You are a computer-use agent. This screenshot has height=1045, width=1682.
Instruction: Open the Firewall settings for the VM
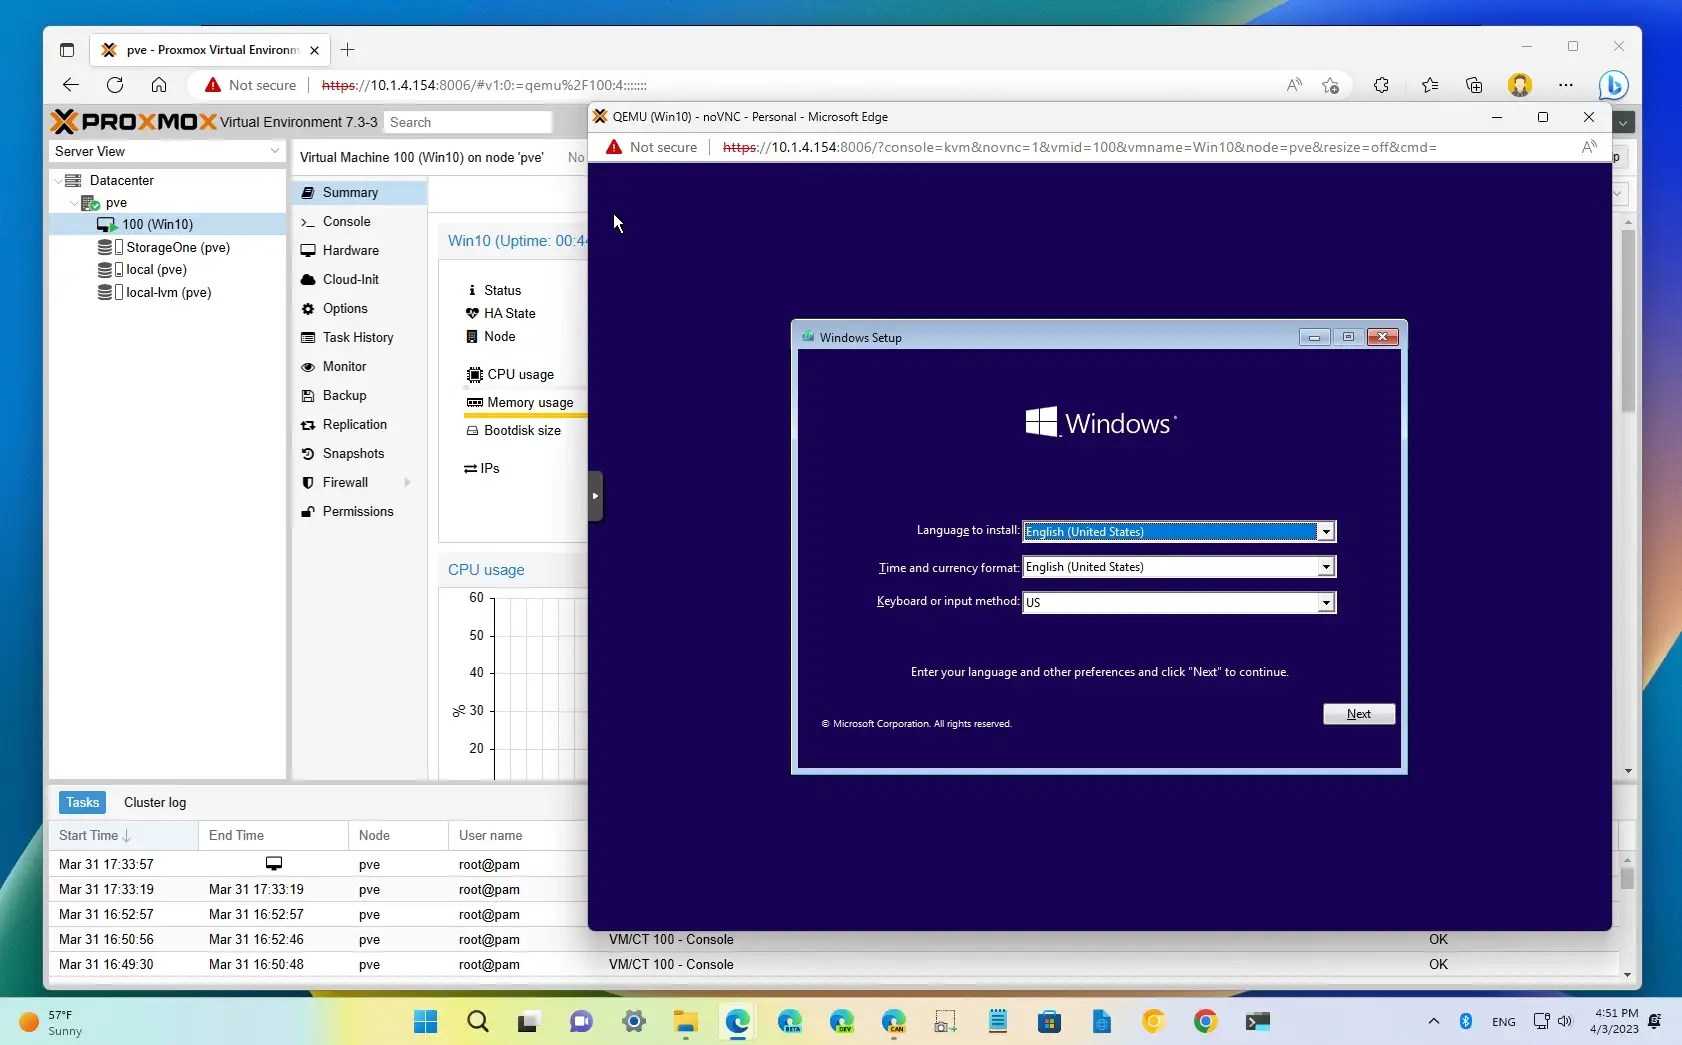345,482
